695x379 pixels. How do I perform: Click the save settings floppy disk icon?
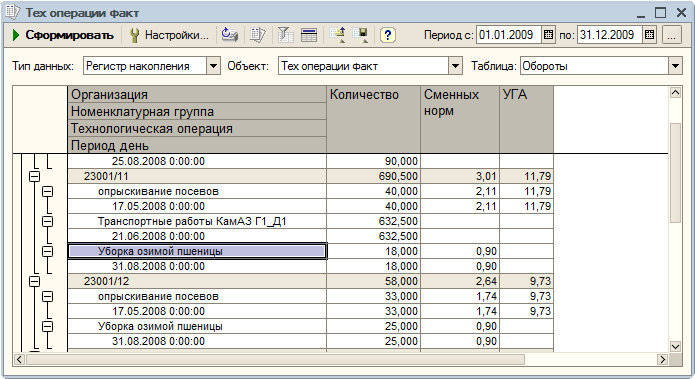(360, 35)
